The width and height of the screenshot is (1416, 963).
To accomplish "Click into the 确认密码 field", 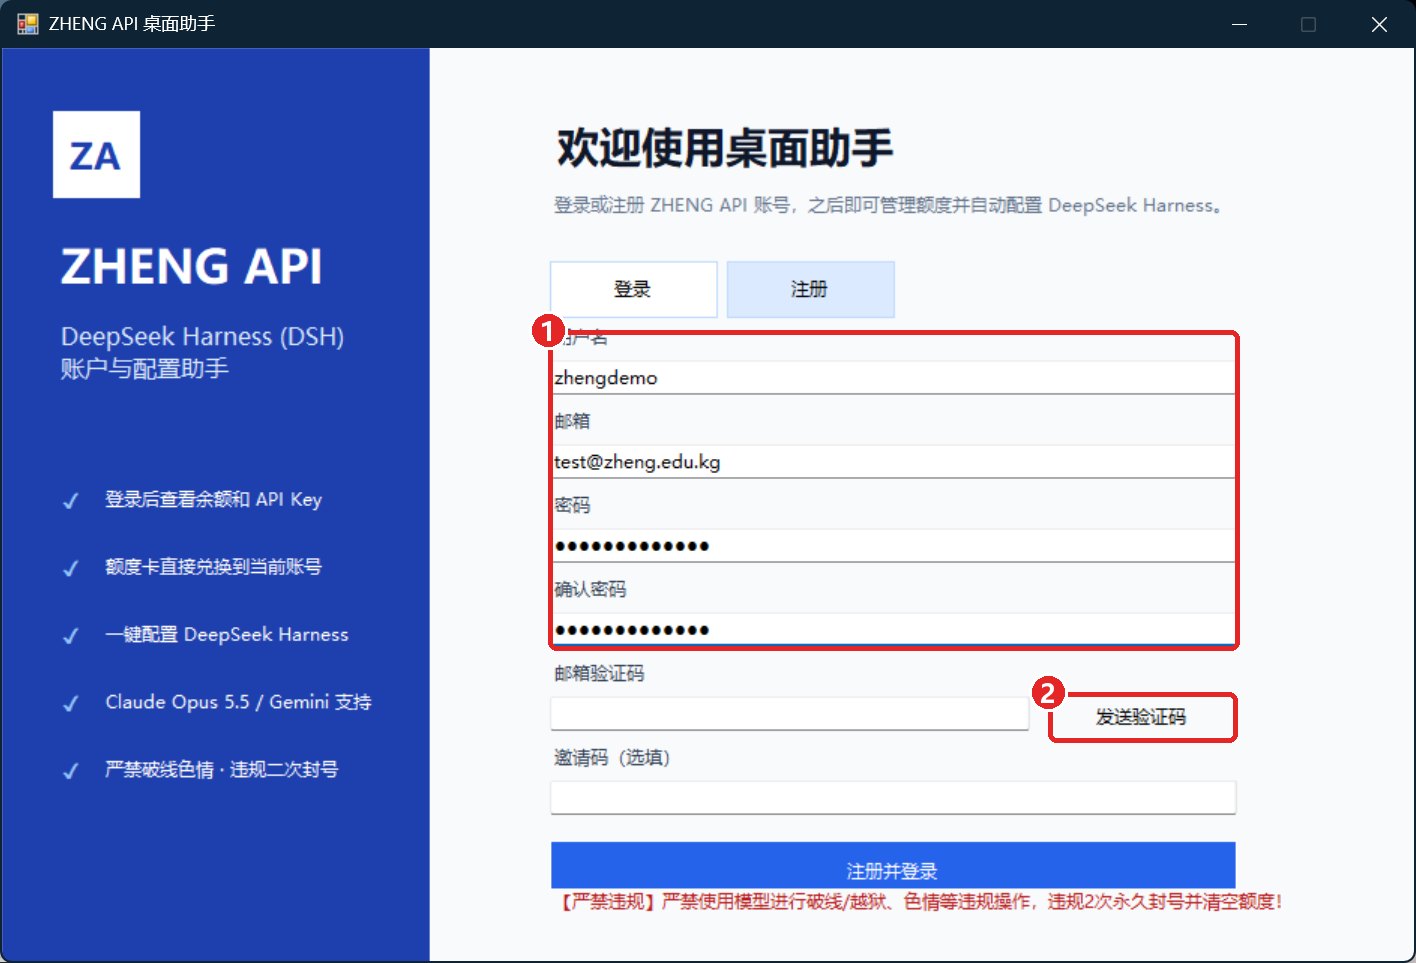I will point(893,629).
